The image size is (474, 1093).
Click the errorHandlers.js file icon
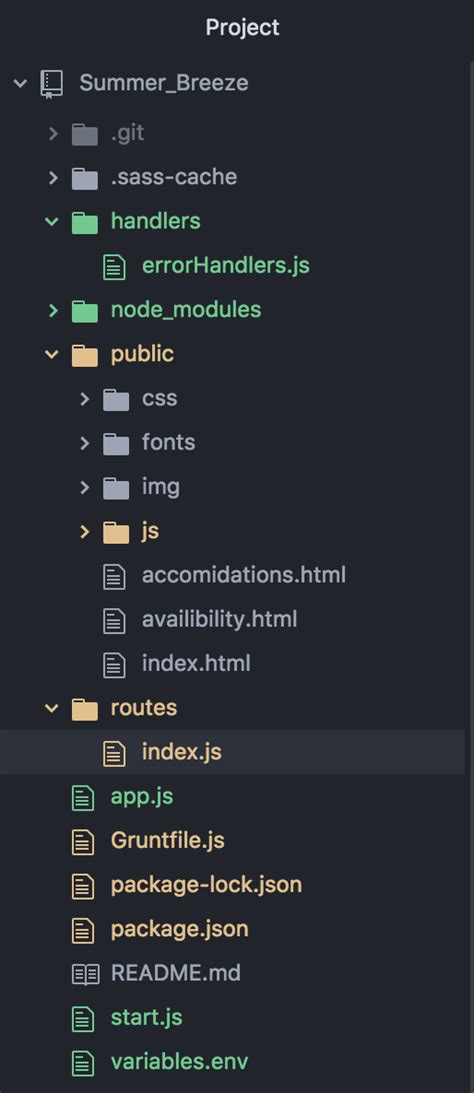114,266
